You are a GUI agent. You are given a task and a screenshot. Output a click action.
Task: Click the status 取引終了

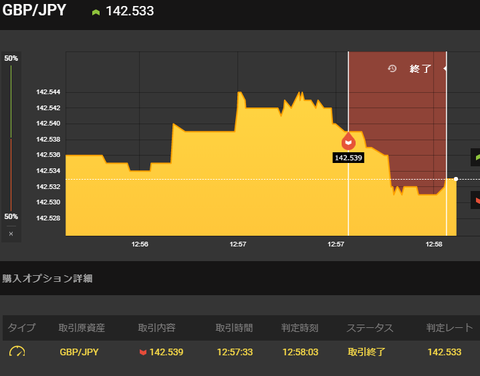tap(366, 352)
